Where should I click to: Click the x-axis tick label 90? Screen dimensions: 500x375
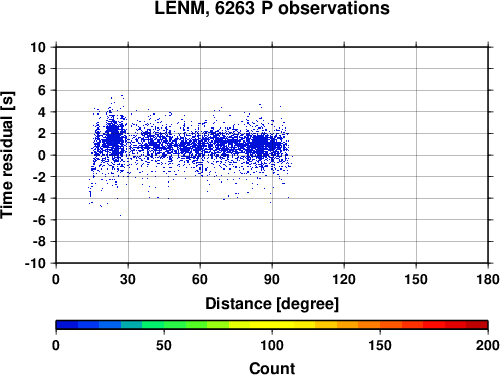click(272, 279)
